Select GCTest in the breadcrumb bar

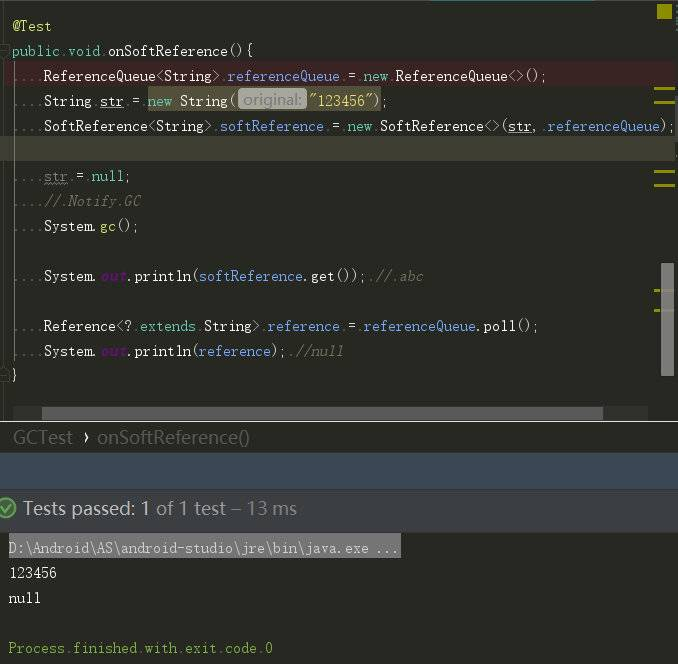pos(42,437)
